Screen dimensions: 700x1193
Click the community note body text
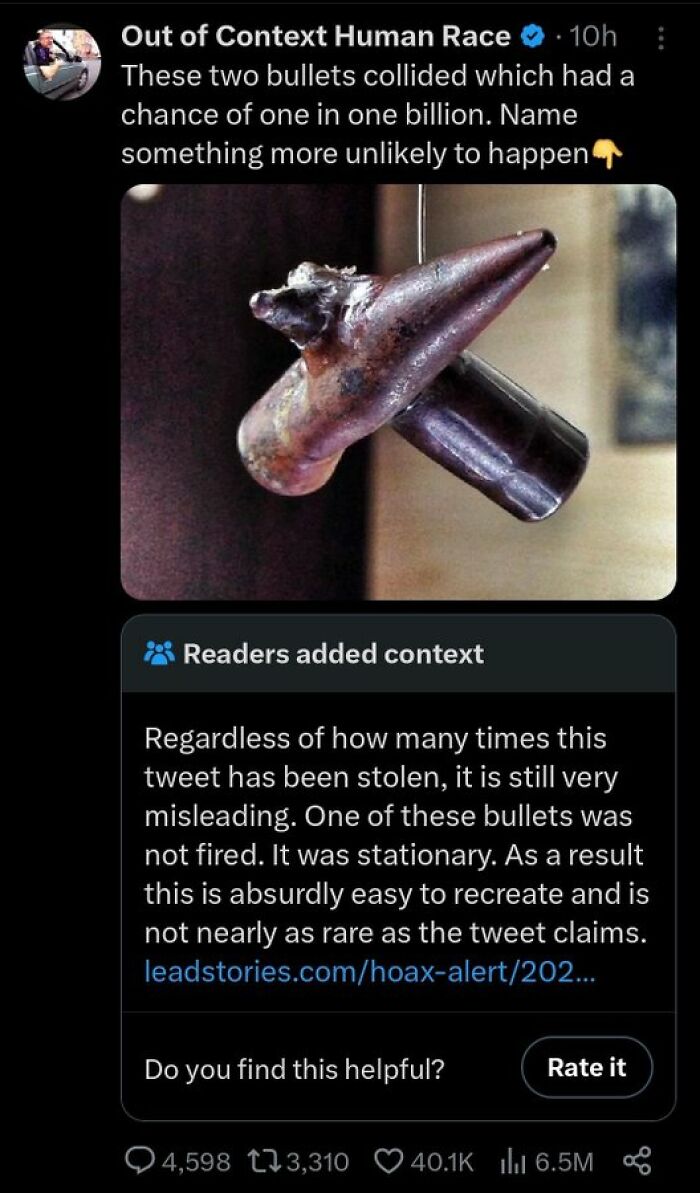(396, 835)
